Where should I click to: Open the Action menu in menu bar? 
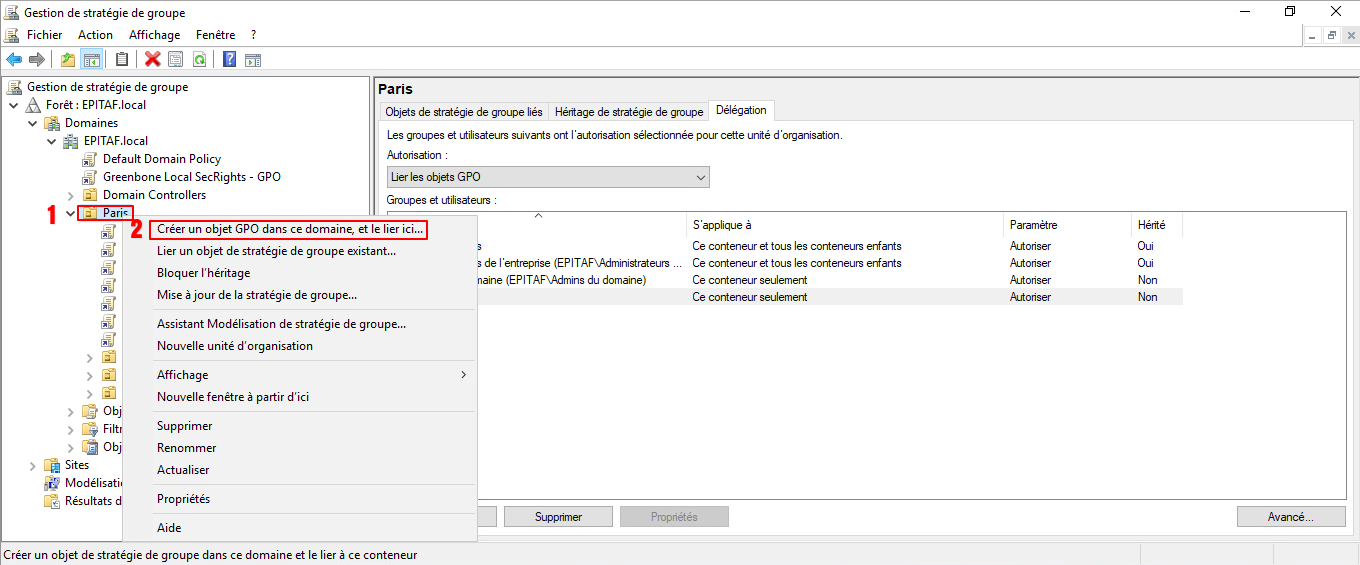(x=95, y=35)
